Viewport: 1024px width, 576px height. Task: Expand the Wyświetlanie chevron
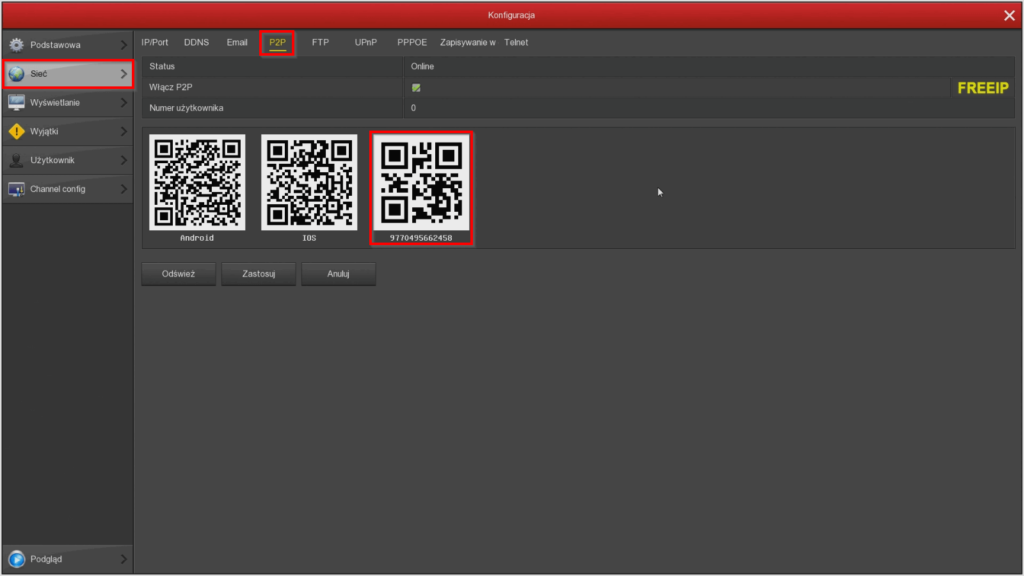pos(124,102)
